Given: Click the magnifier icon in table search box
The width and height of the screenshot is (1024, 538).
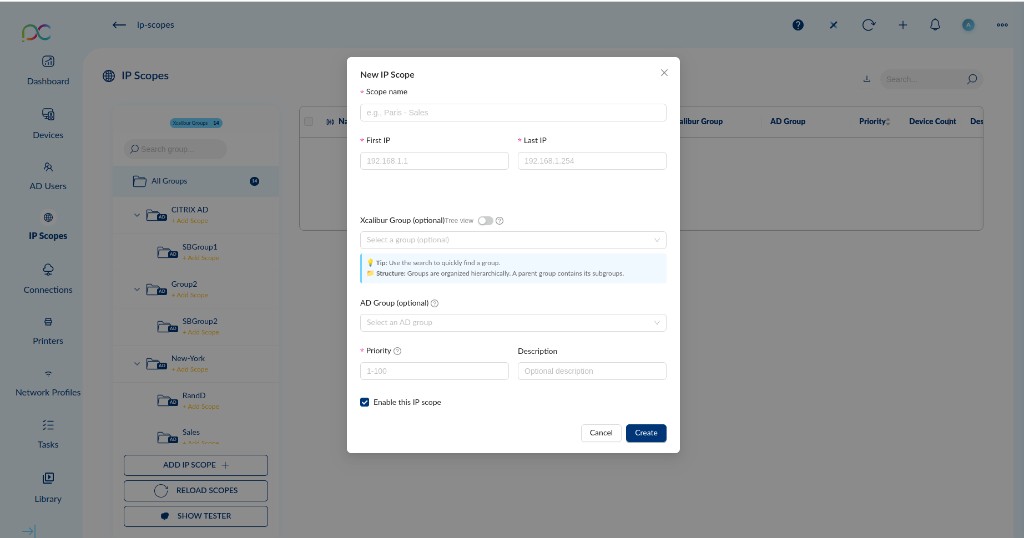Looking at the screenshot, I should coord(972,79).
